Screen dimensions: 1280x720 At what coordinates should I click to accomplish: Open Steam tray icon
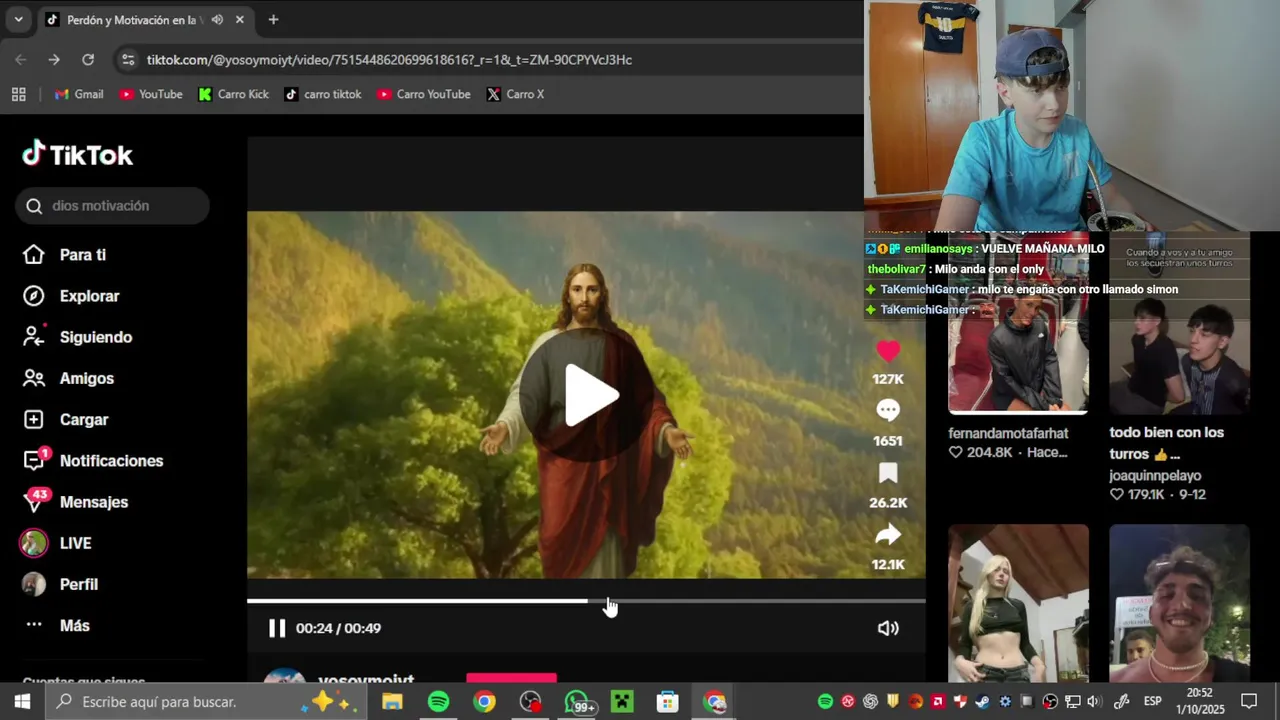(x=983, y=702)
